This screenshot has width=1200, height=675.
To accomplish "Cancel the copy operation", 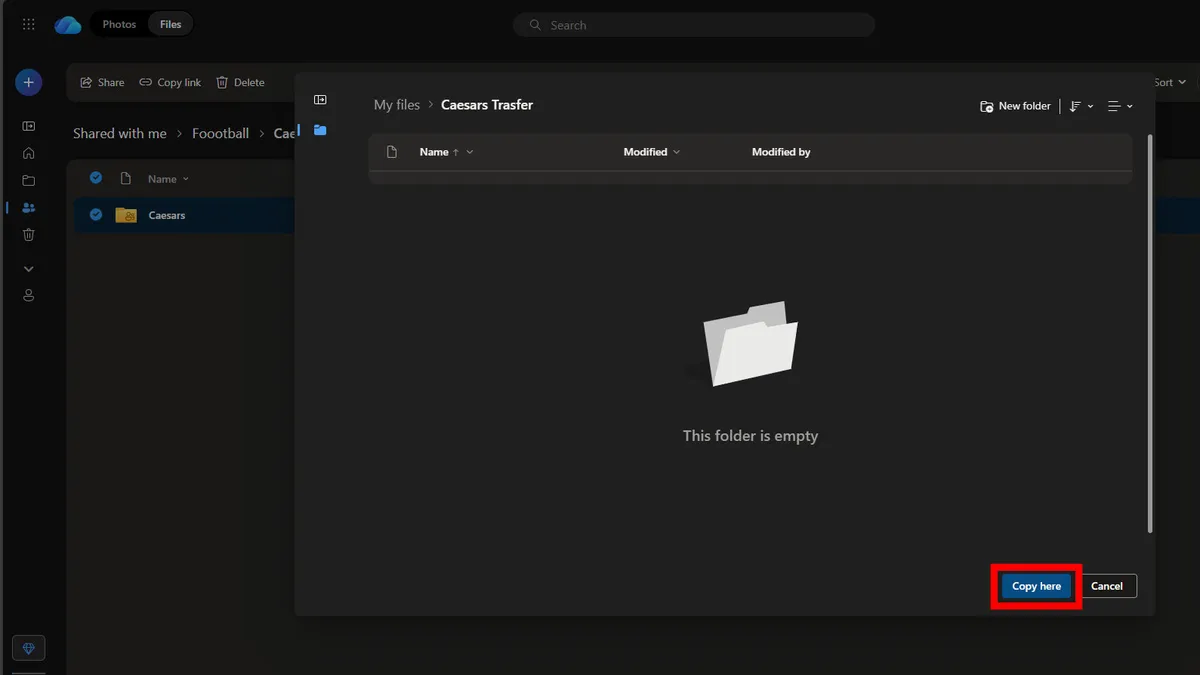I will coord(1107,586).
